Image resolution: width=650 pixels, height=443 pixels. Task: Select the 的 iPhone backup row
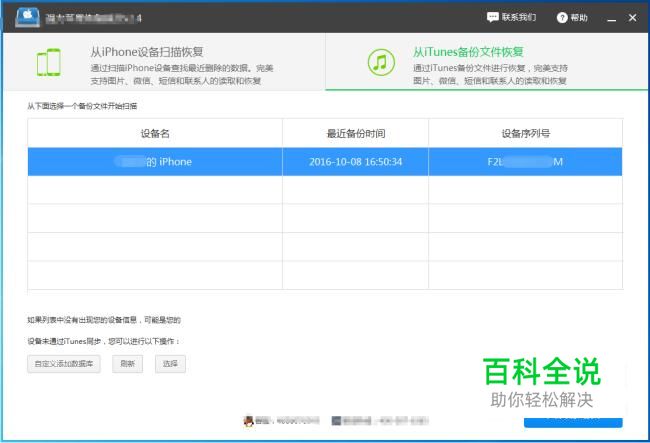[x=325, y=162]
